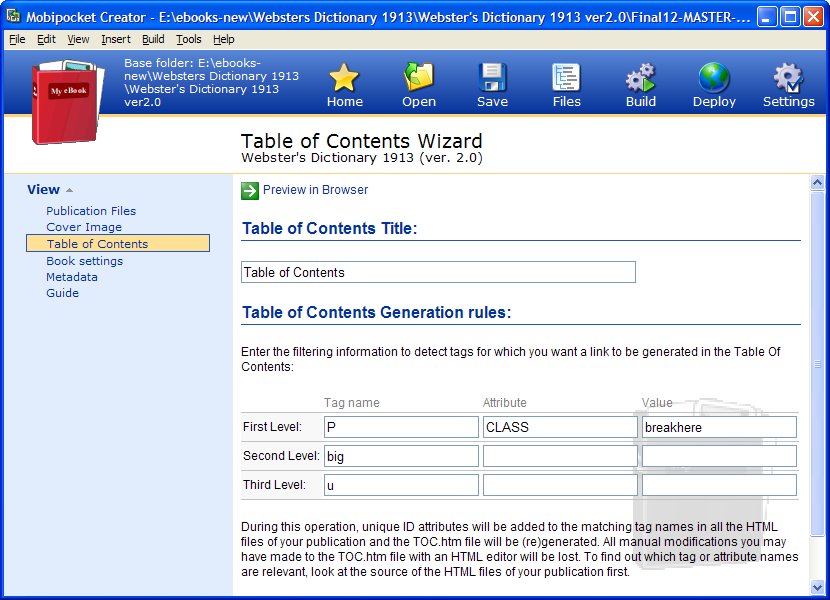Viewport: 830px width, 600px height.
Task: Show the Files list icon
Action: pyautogui.click(x=566, y=77)
